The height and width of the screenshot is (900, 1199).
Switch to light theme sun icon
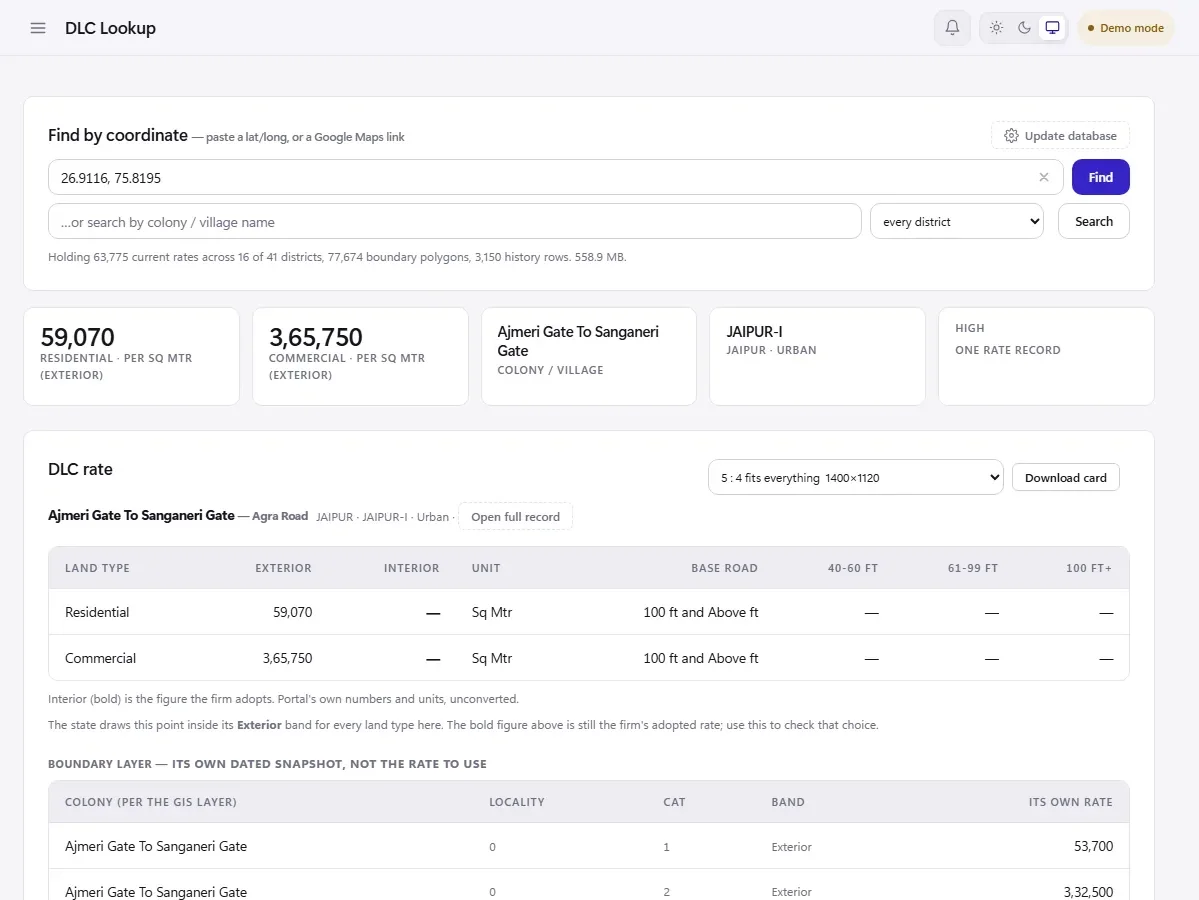(x=996, y=28)
